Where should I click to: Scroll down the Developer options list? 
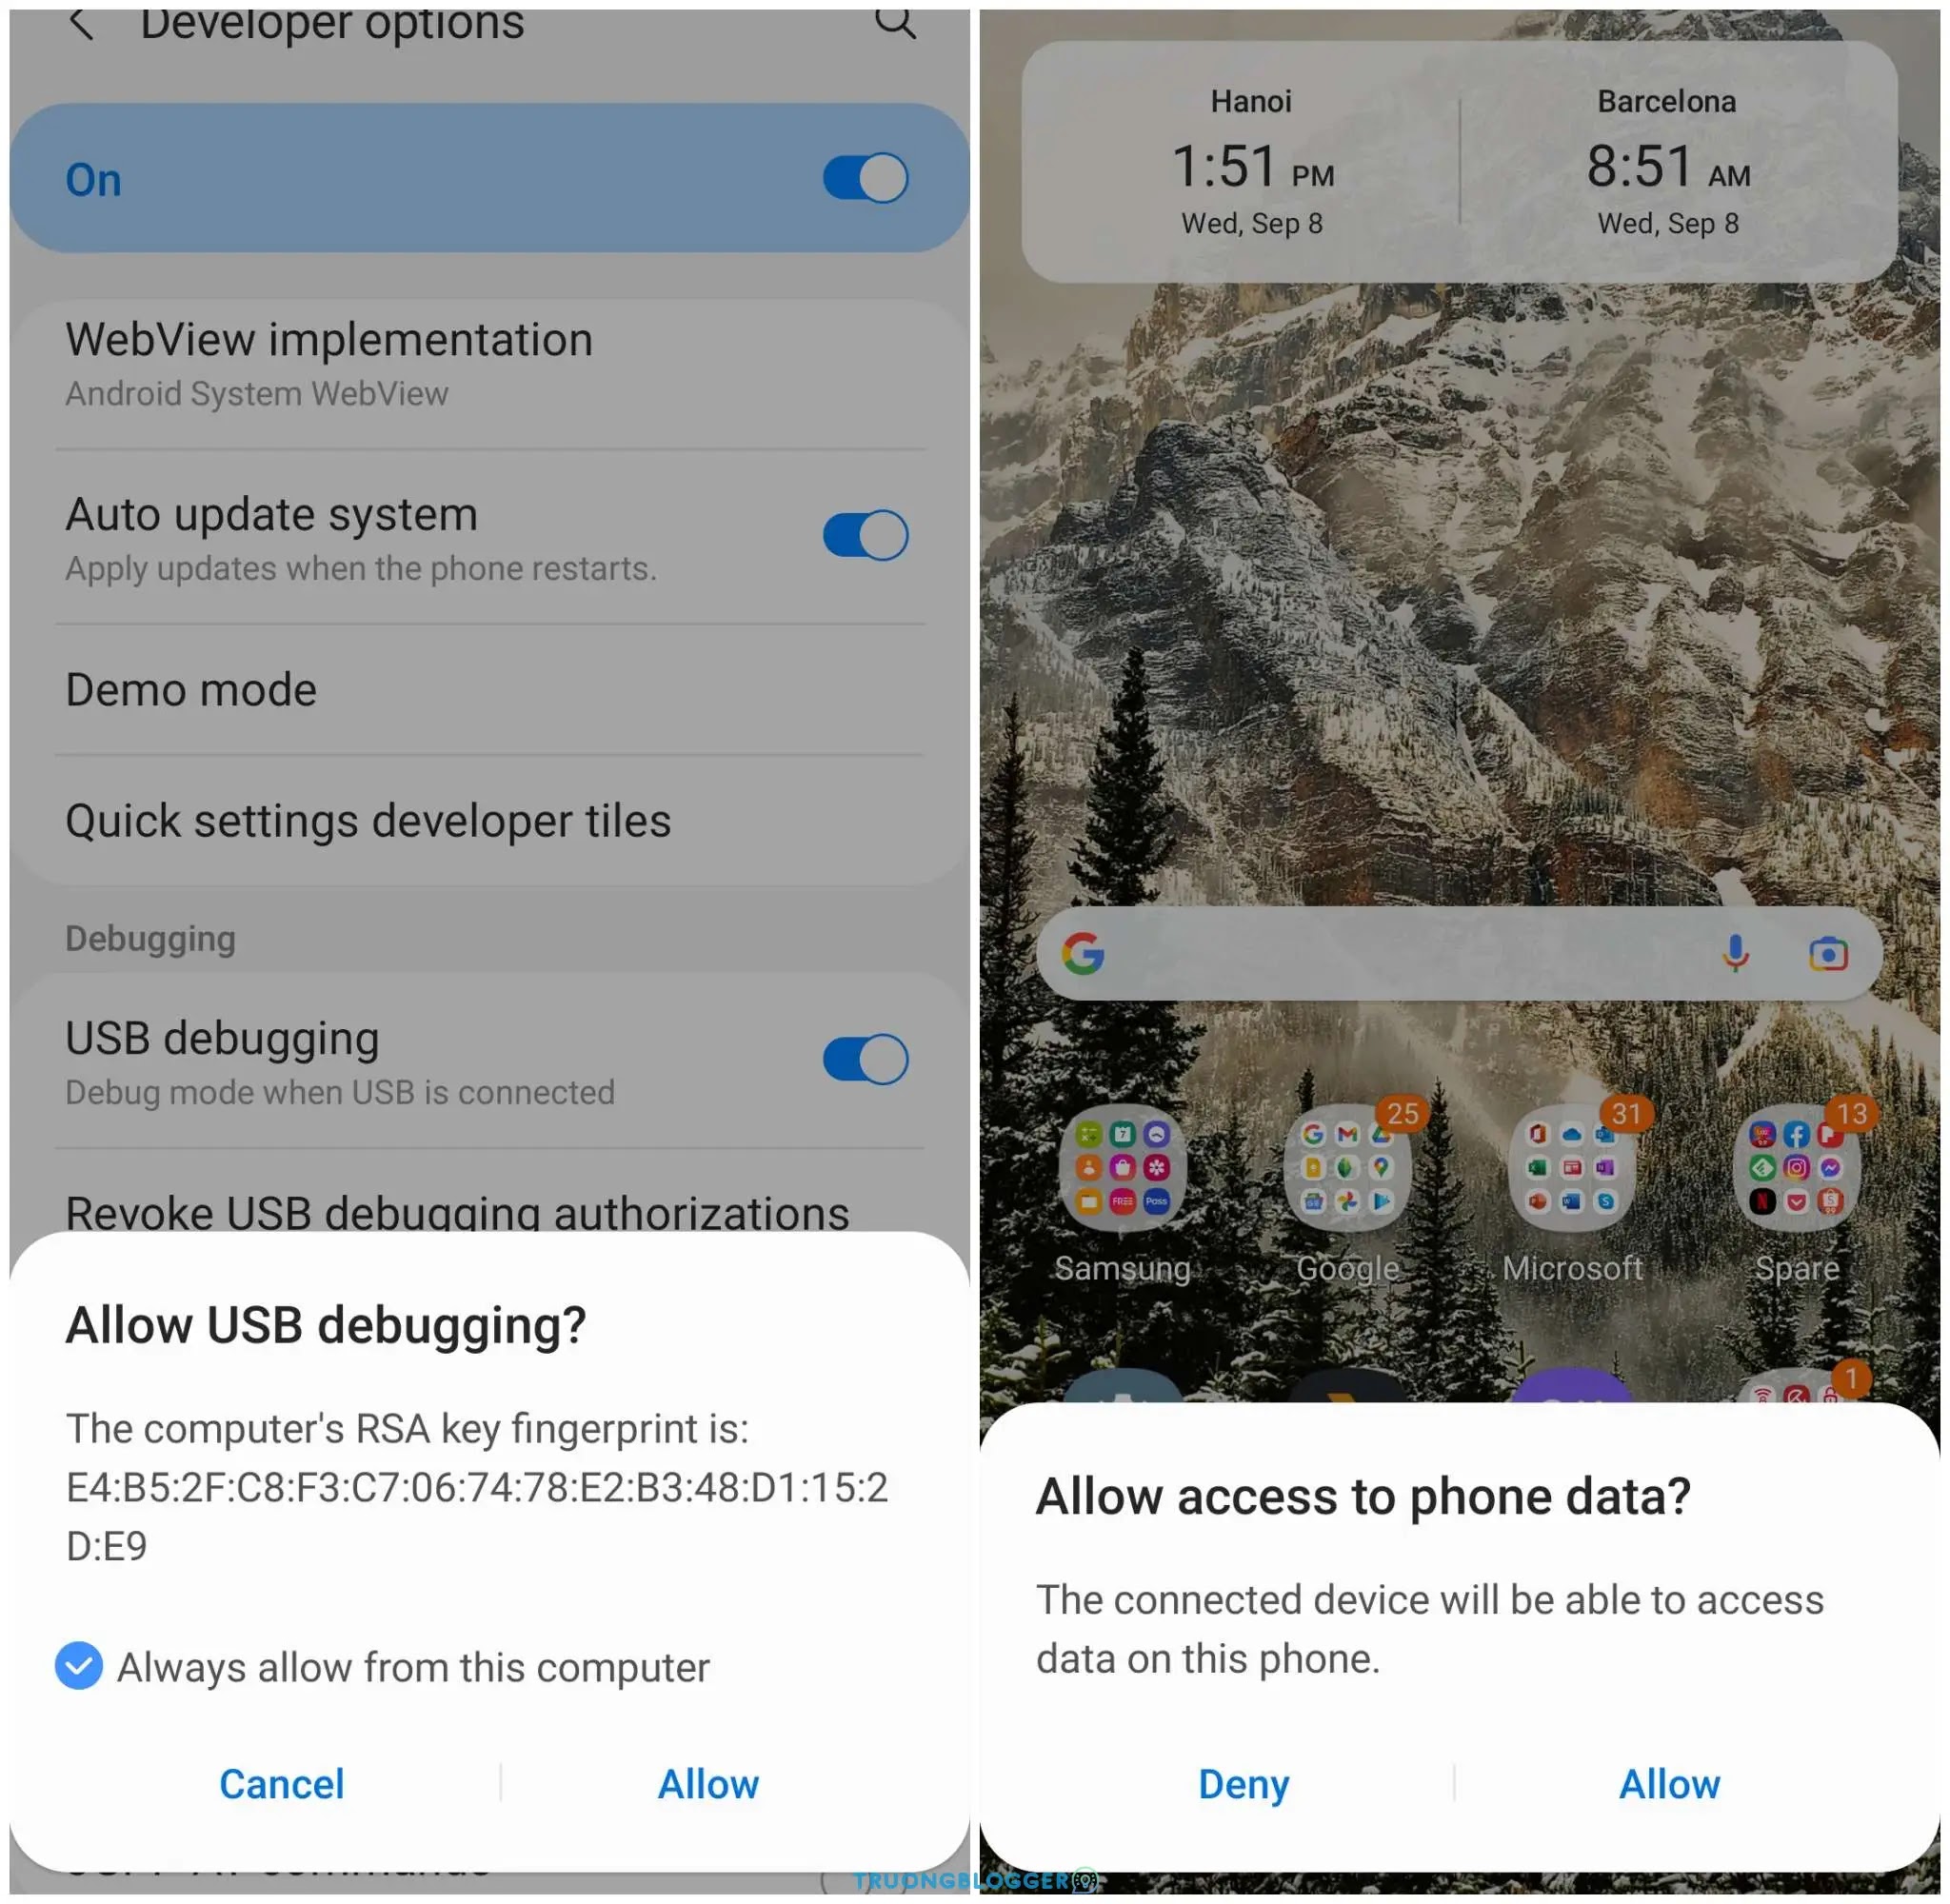(x=488, y=698)
